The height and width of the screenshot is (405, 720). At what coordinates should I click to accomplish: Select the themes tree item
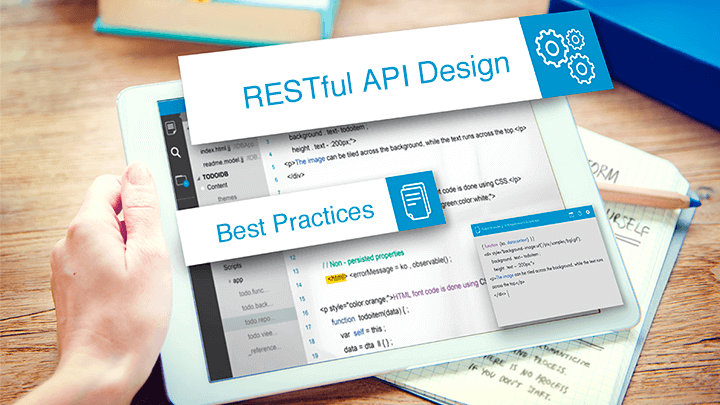tap(227, 198)
